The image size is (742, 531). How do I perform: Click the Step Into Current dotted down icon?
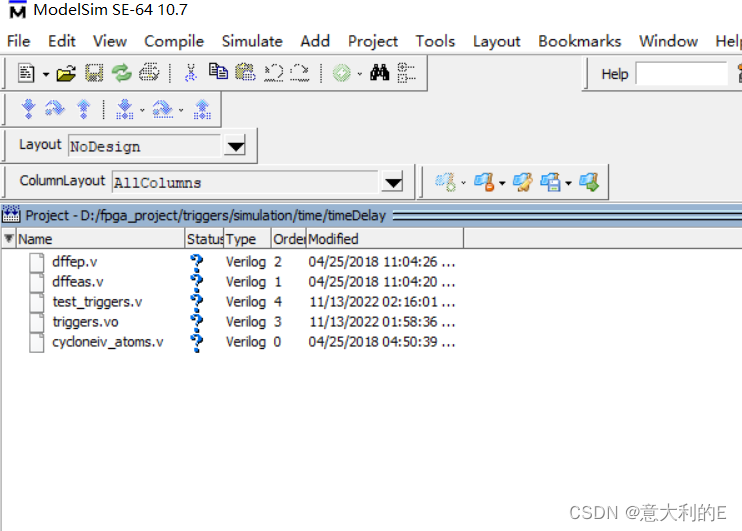pyautogui.click(x=125, y=109)
